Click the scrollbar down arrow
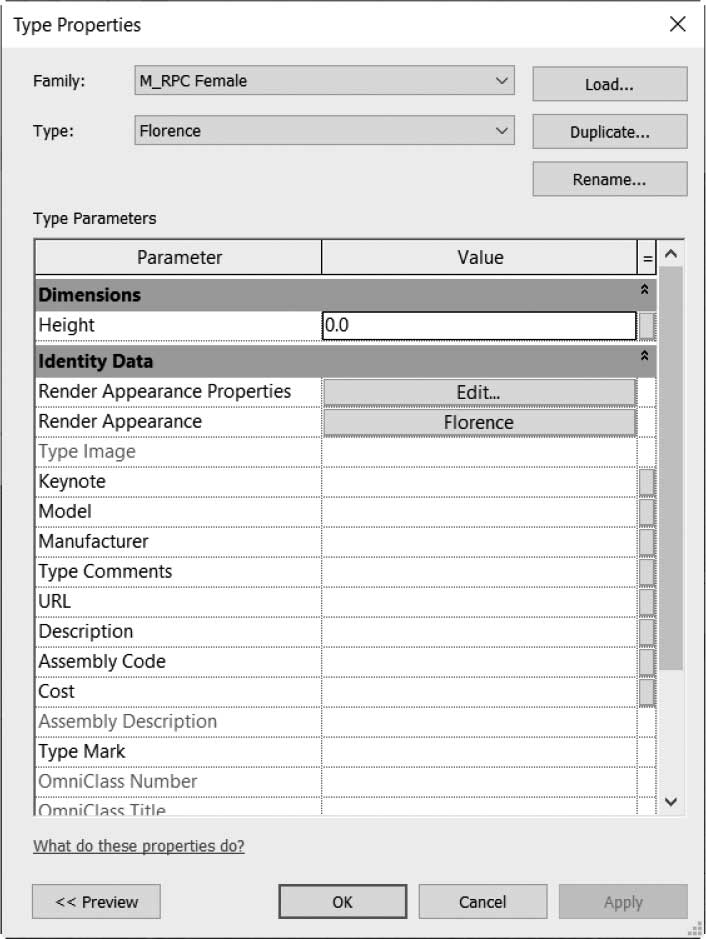 coord(671,801)
